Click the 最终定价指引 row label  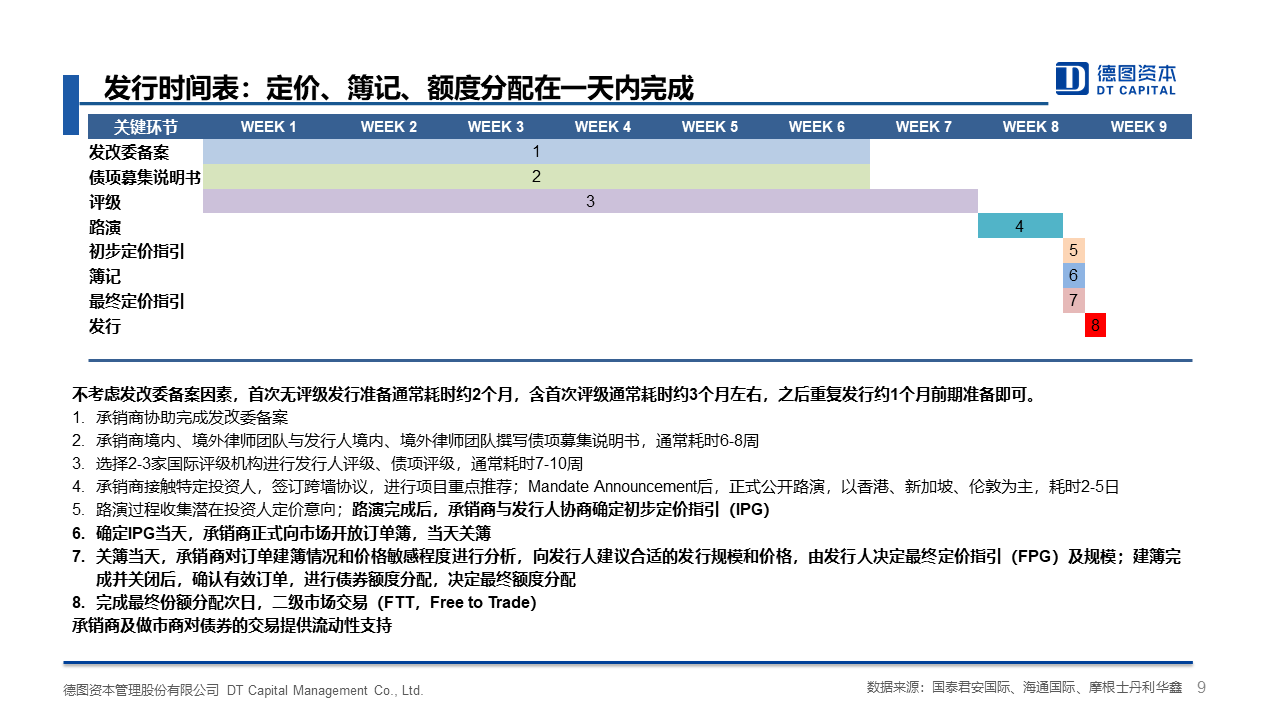click(x=137, y=301)
